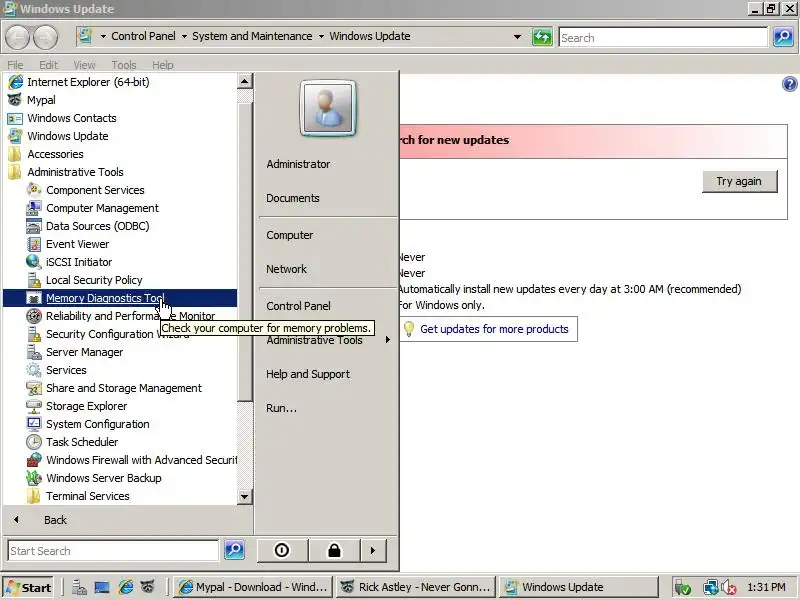Click Get updates for more products link
This screenshot has width=800, height=600.
[x=494, y=329]
